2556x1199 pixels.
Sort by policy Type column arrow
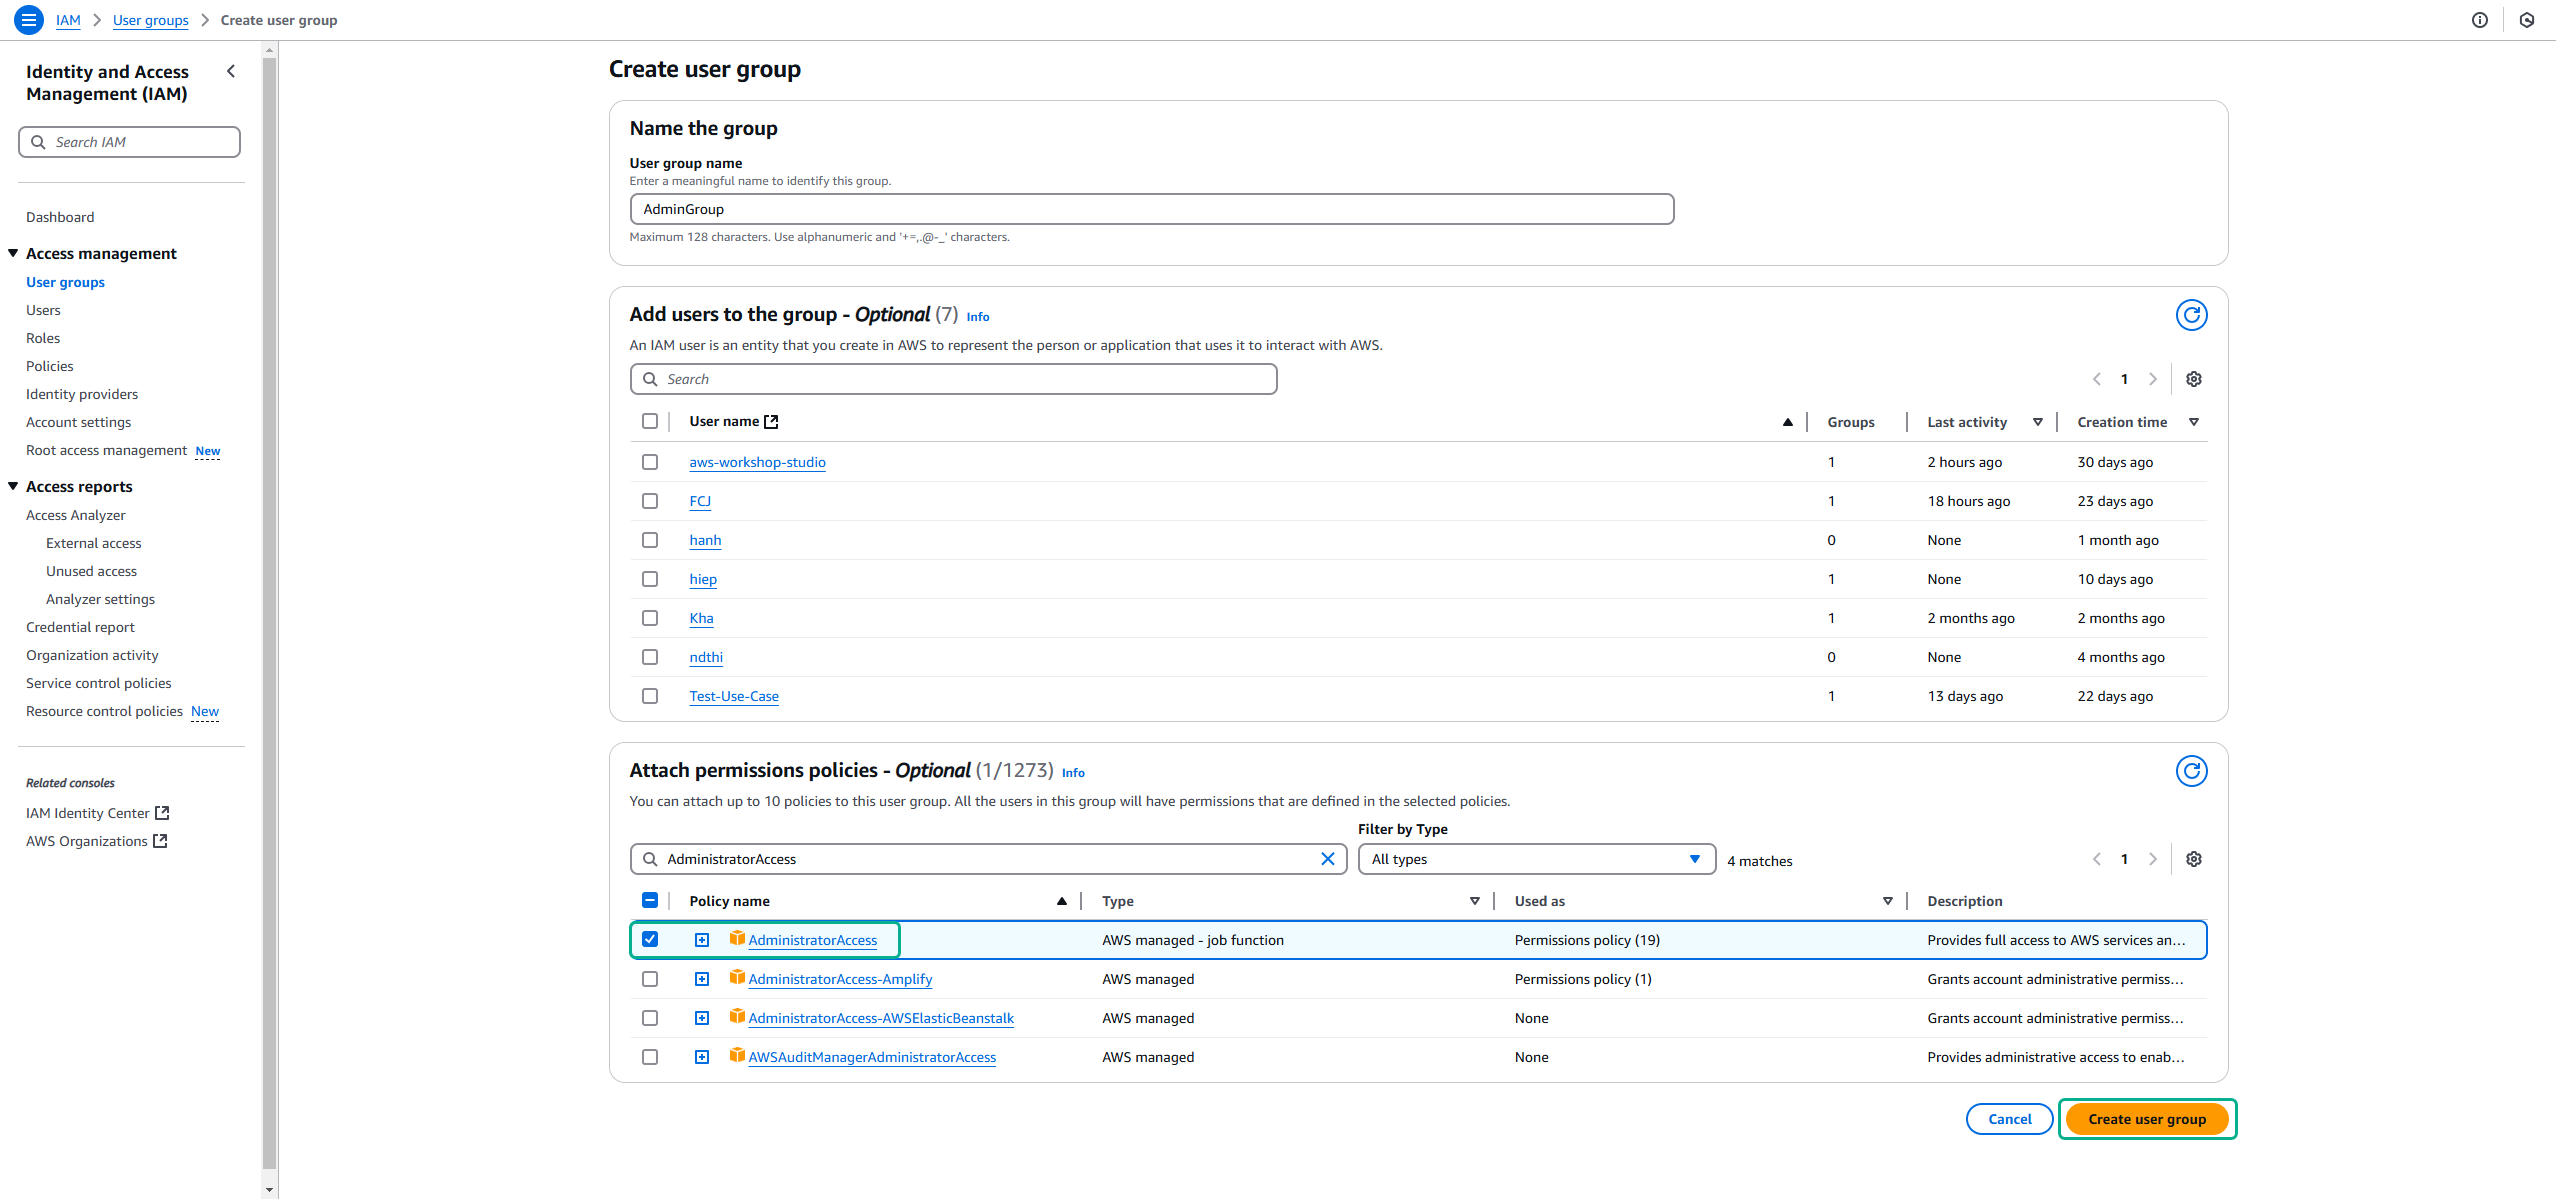point(1474,902)
